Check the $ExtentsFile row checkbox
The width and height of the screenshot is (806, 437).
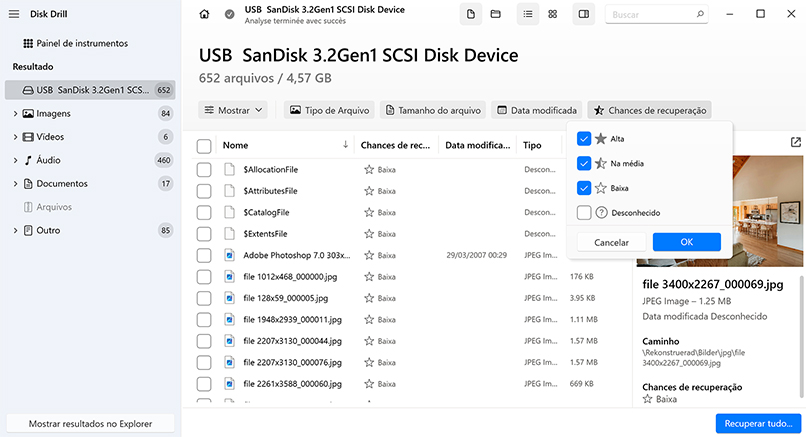(x=204, y=234)
